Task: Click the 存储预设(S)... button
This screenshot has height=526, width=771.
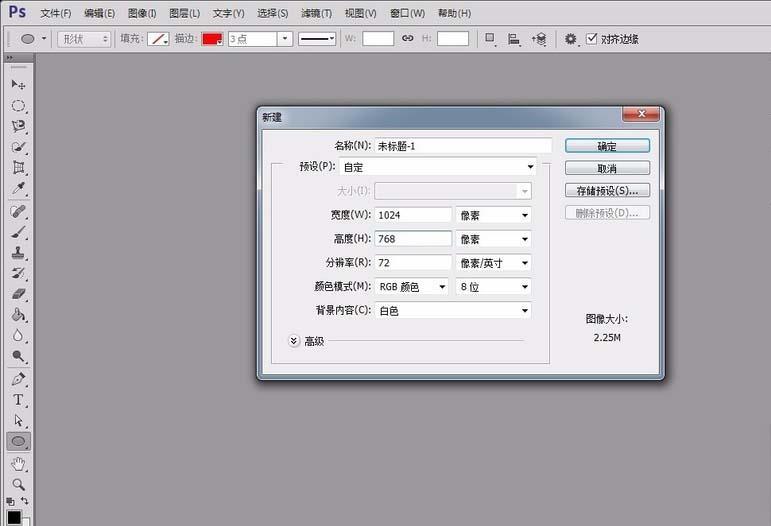Action: tap(607, 190)
